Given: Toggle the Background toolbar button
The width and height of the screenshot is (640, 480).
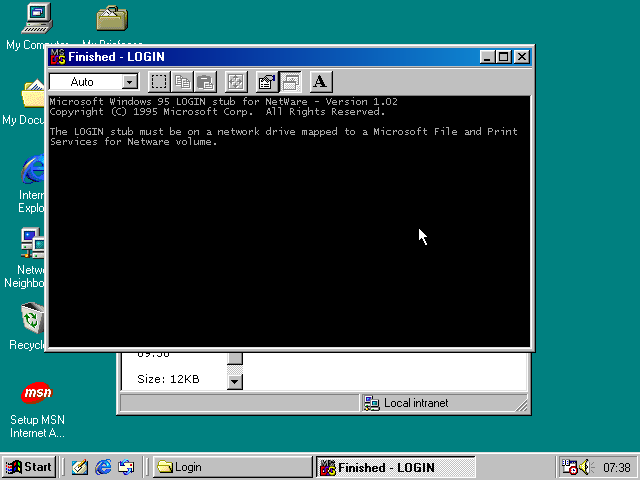Looking at the screenshot, I should (290, 82).
